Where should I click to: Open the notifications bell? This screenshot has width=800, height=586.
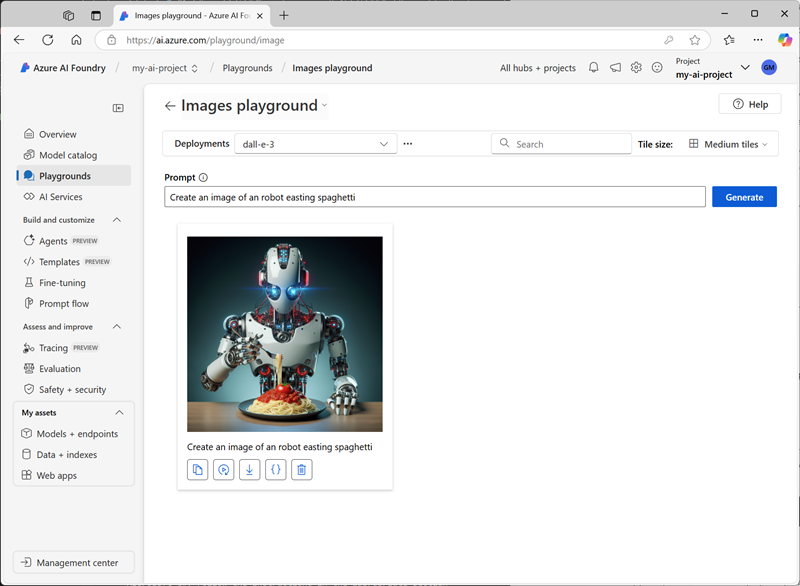click(593, 68)
